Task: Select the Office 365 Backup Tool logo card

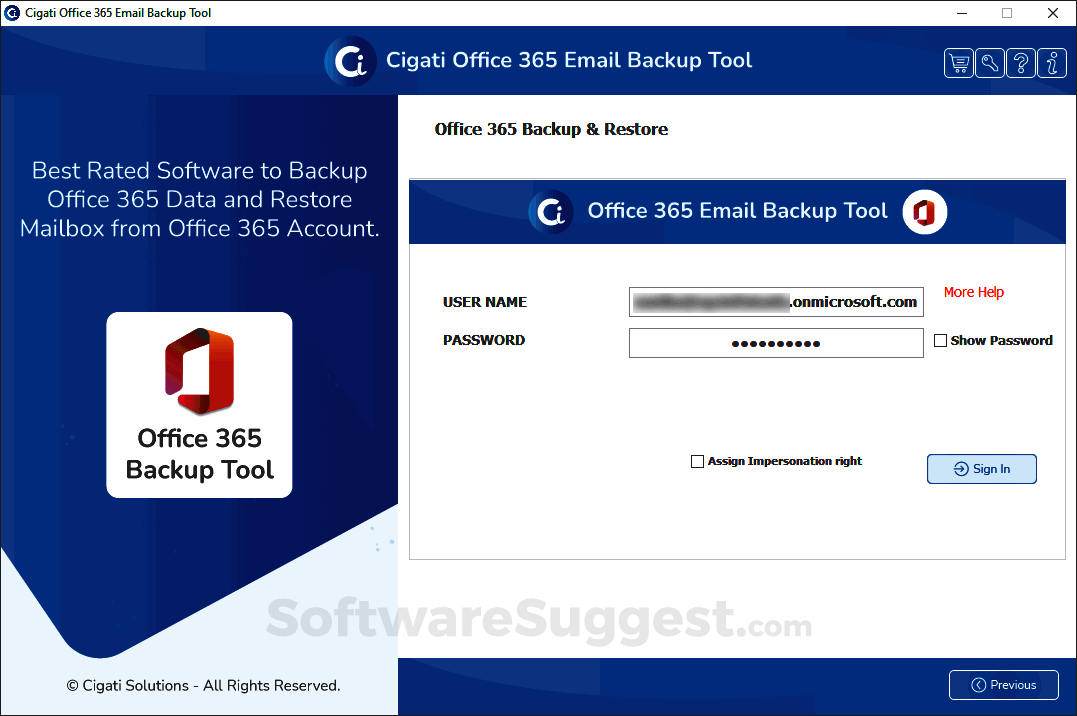Action: tap(198, 404)
